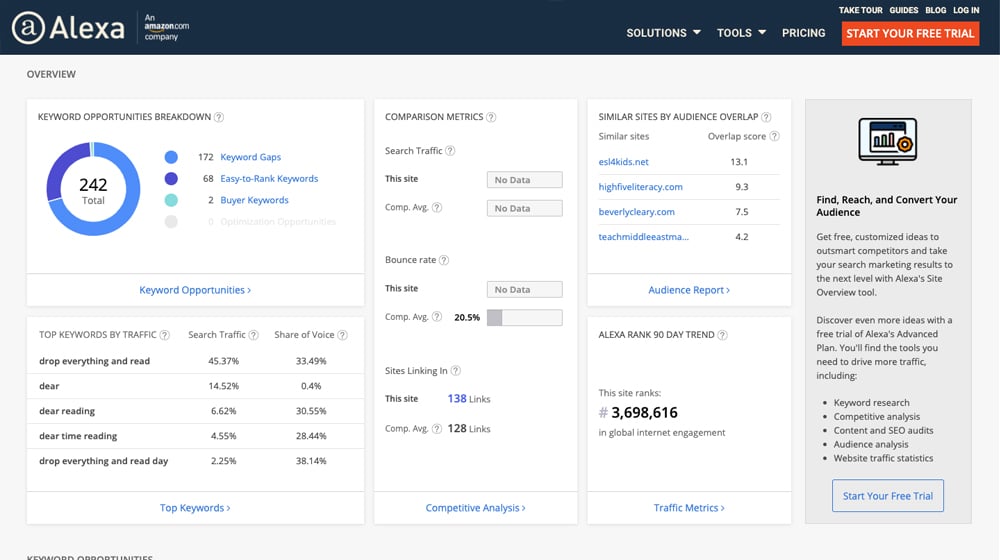The width and height of the screenshot is (1000, 560).
Task: Select the 'dear reading' keyword row
Action: pyautogui.click(x=195, y=411)
